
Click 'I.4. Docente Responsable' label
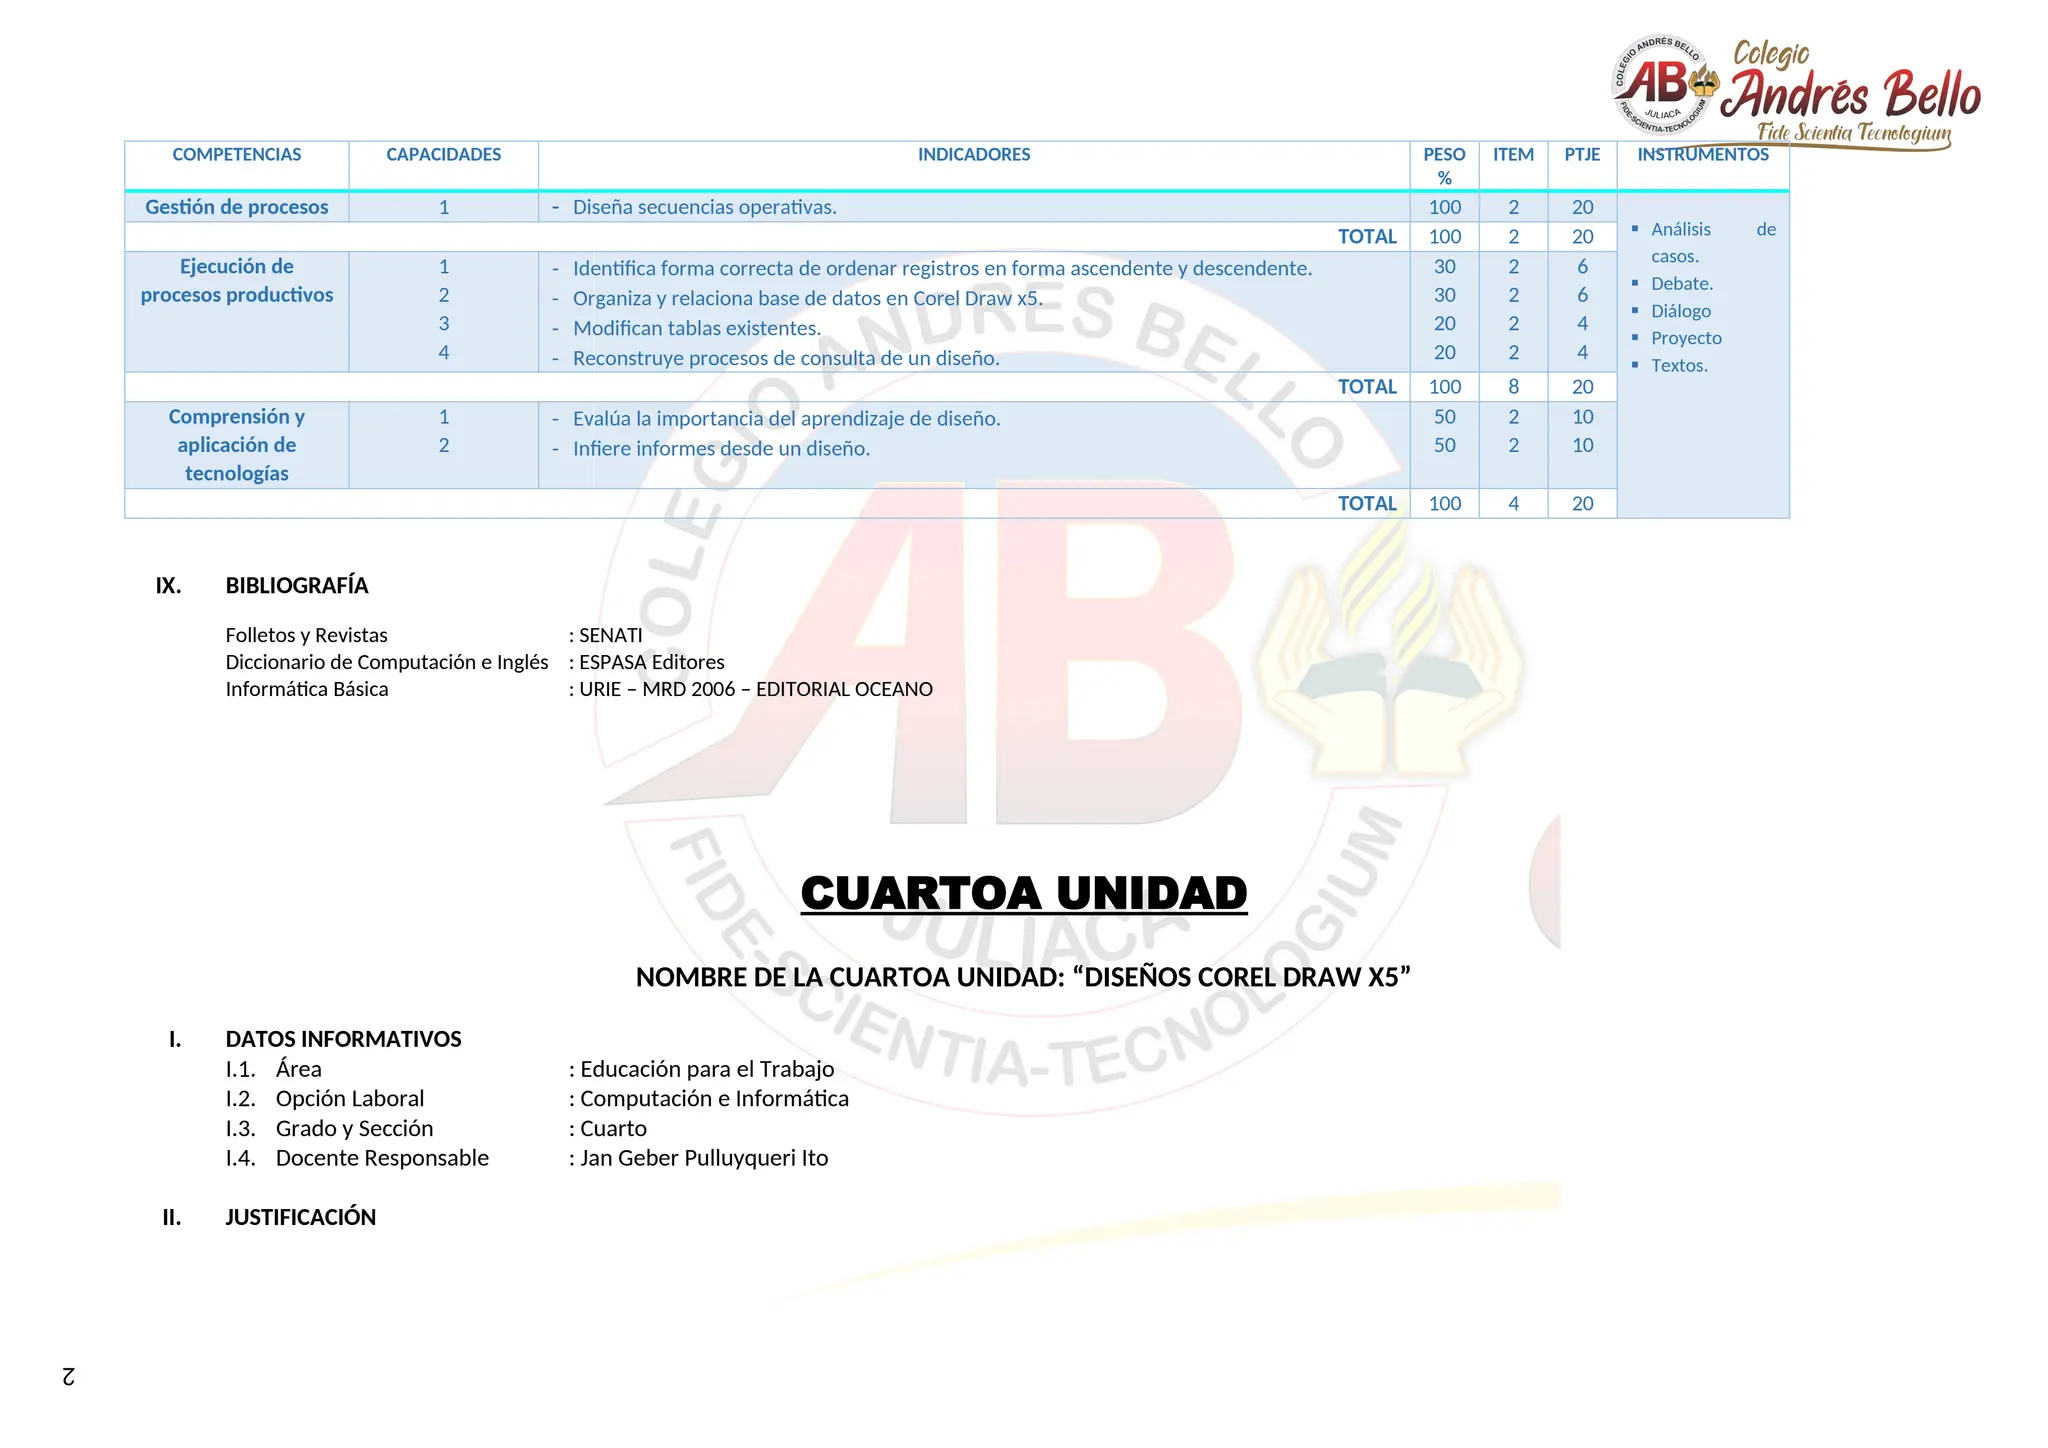coord(357,1158)
